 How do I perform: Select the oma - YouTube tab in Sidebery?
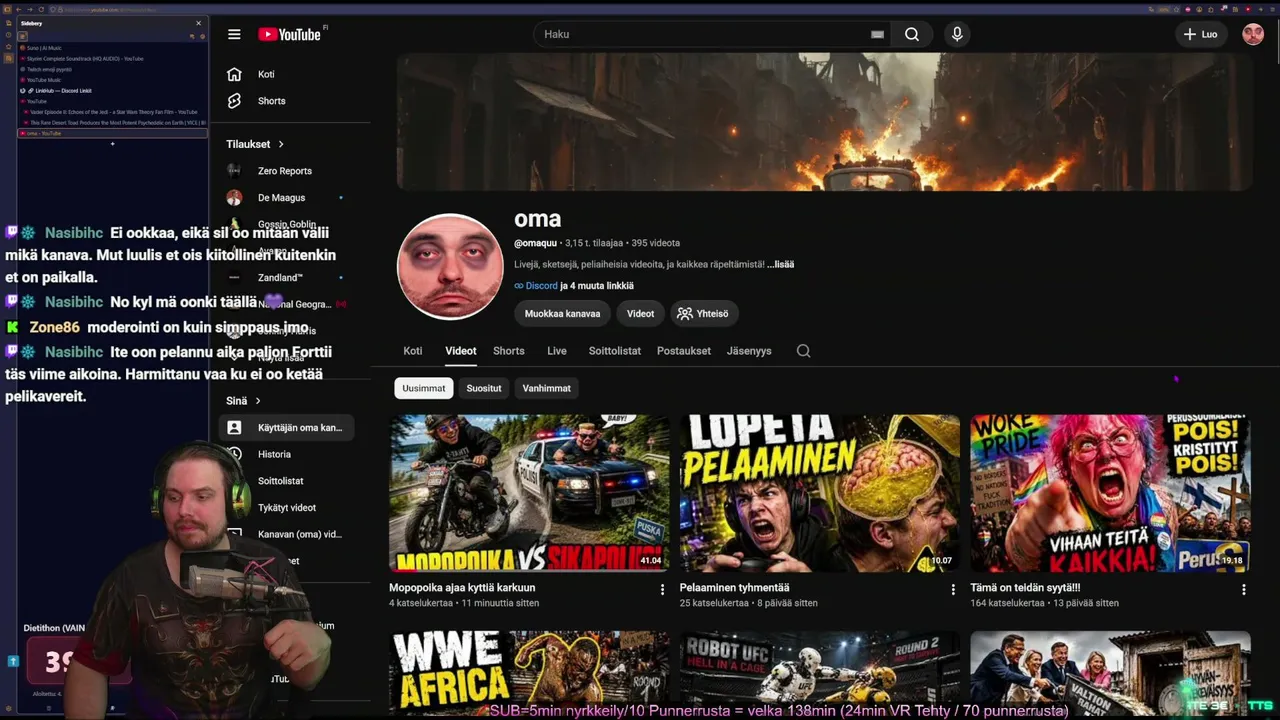[112, 133]
